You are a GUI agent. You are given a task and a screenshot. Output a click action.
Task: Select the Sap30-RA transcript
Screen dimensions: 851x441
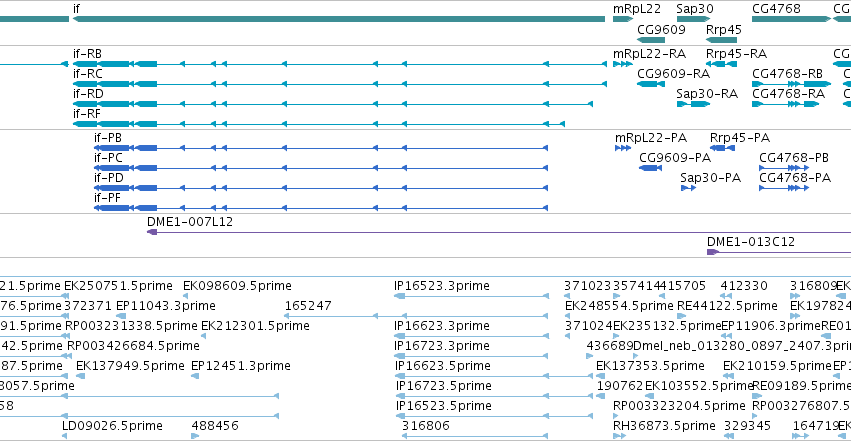coord(694,104)
